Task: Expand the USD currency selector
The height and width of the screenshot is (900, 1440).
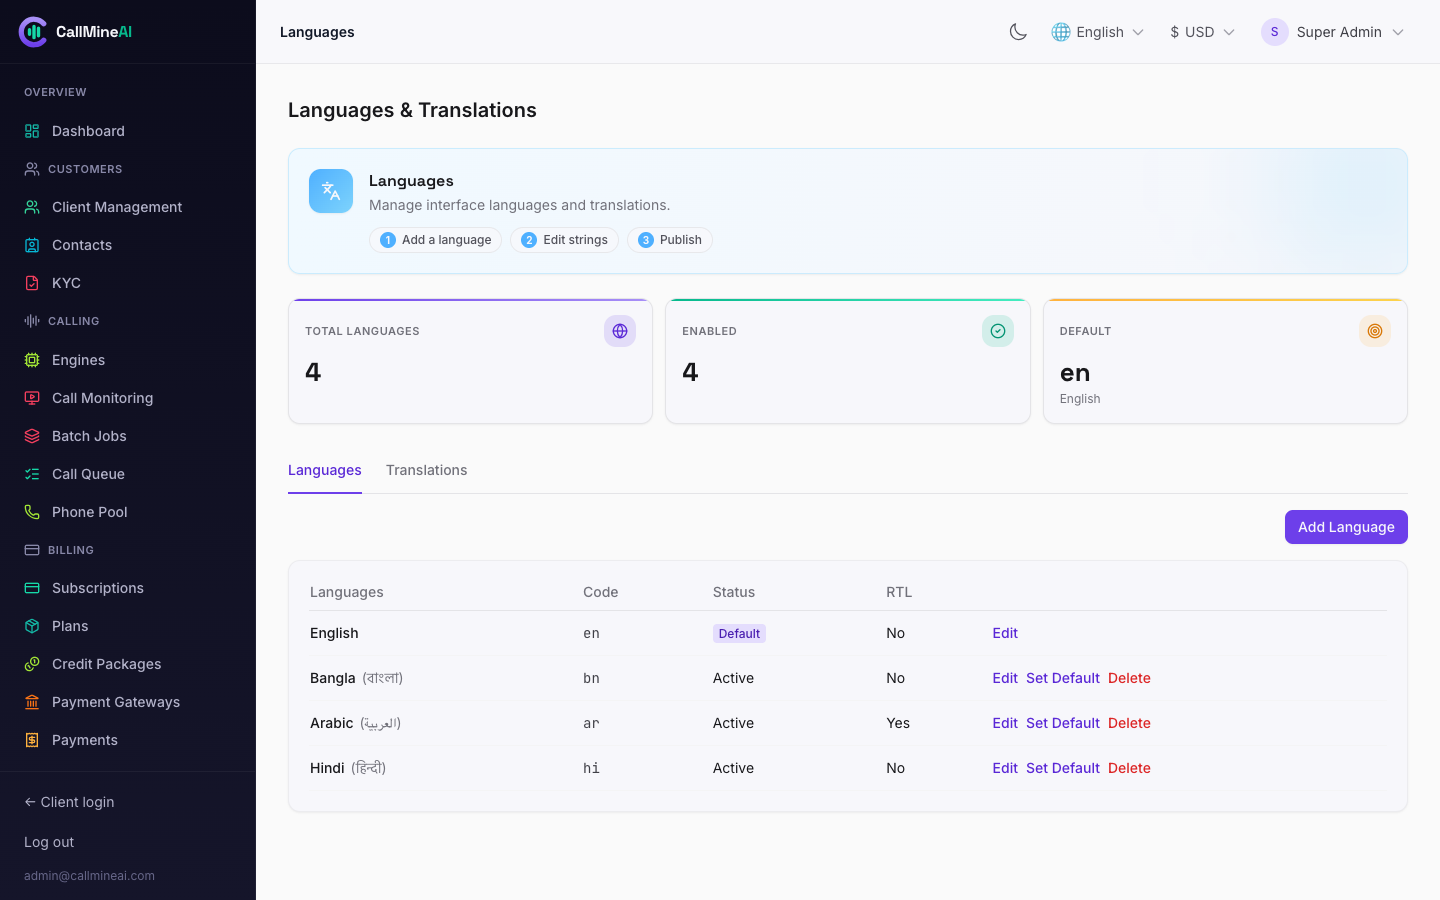Action: pos(1202,32)
